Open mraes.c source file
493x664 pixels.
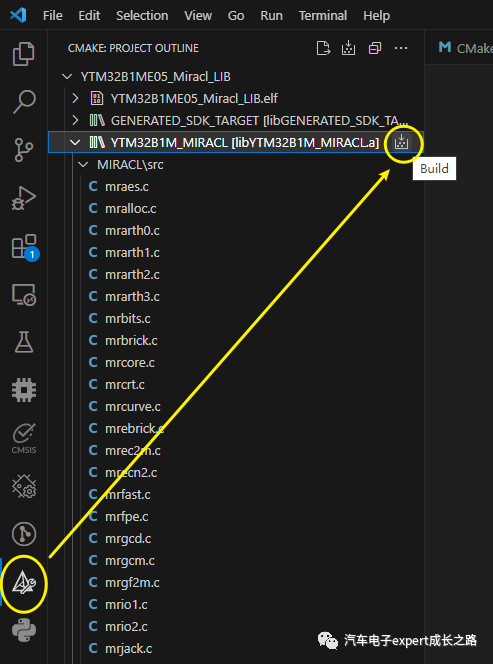[x=127, y=187]
